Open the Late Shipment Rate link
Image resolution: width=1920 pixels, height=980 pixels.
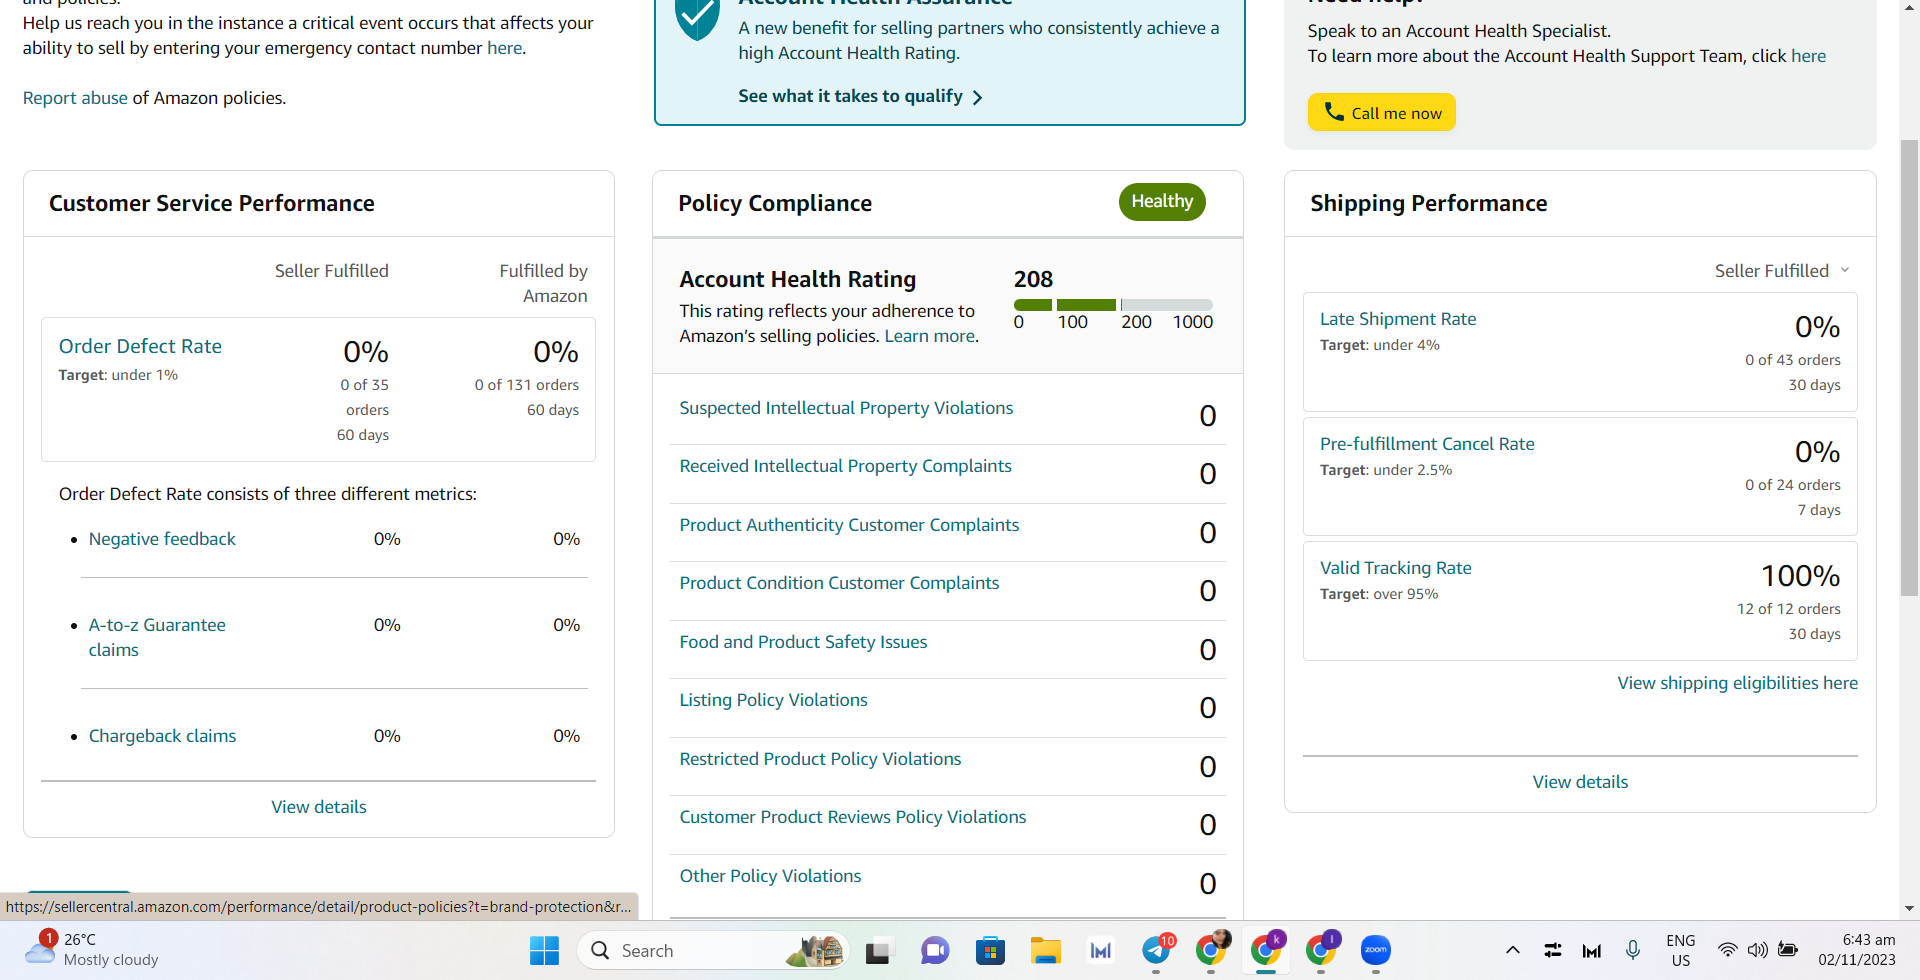coord(1398,319)
